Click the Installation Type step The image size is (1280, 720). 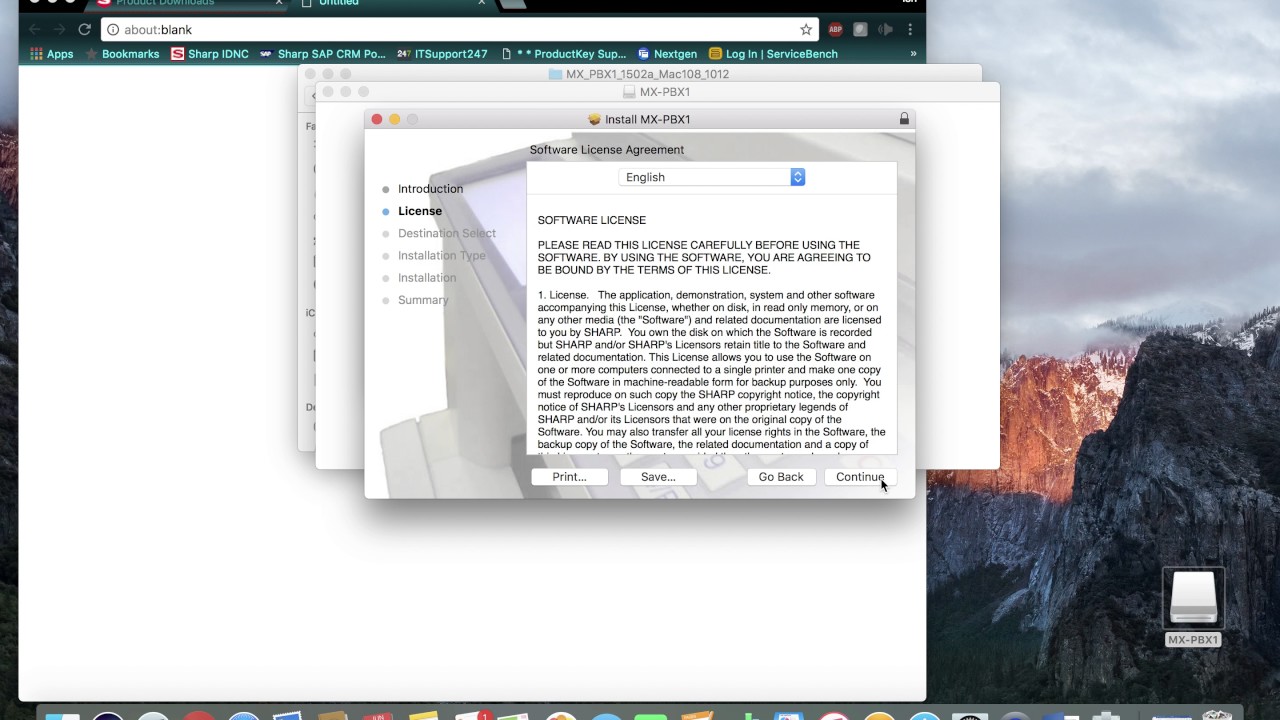(441, 255)
